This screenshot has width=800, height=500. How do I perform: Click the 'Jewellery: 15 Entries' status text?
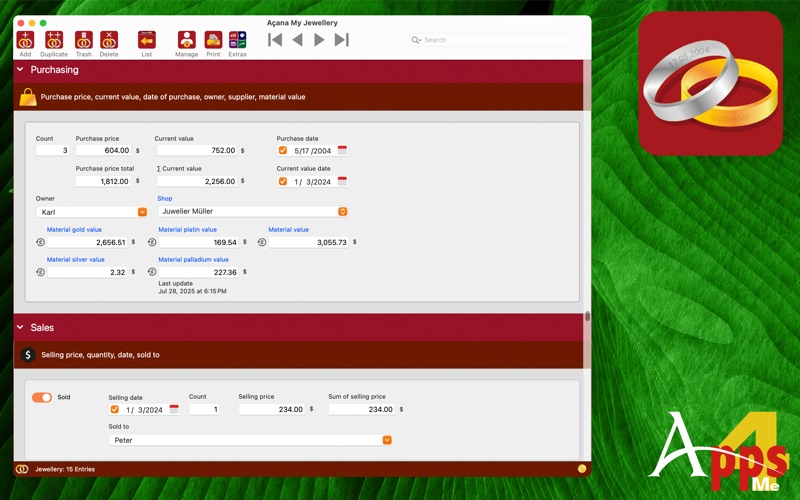[x=65, y=469]
